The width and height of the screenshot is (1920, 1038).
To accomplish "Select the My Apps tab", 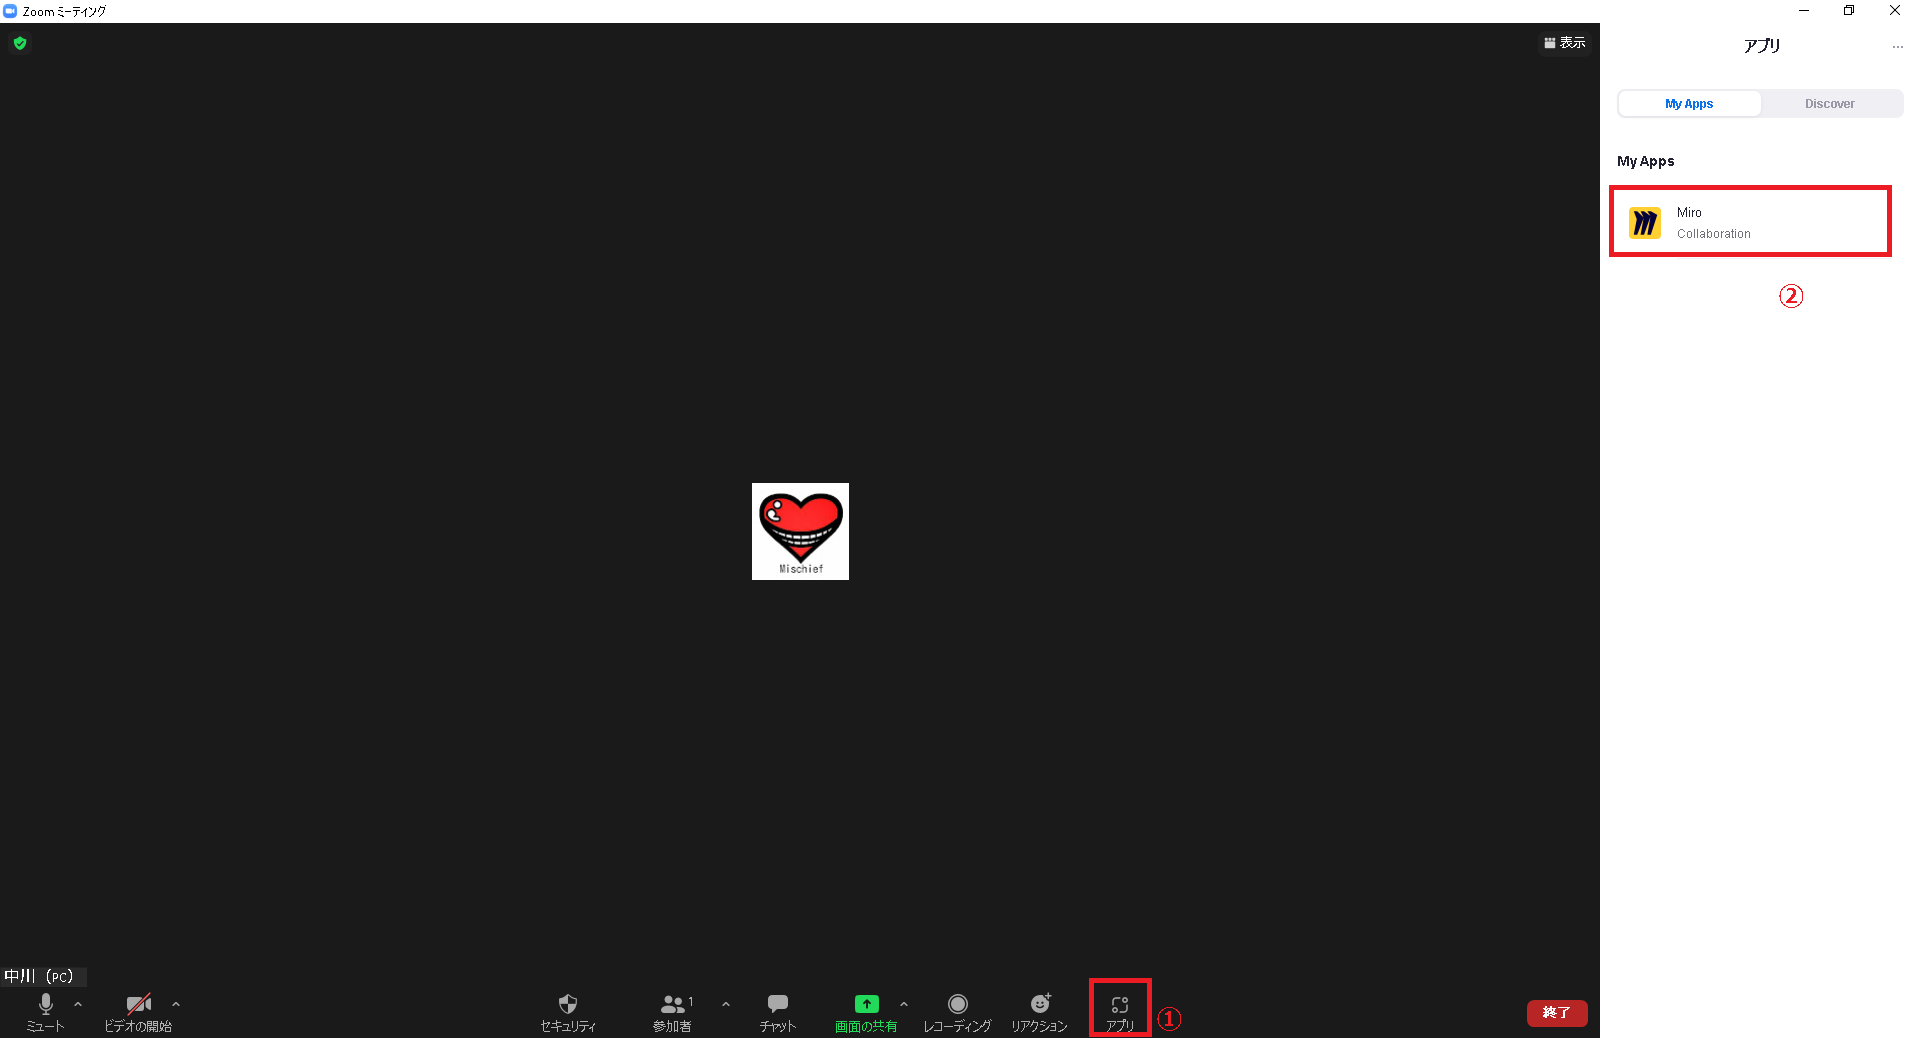I will click(1689, 104).
